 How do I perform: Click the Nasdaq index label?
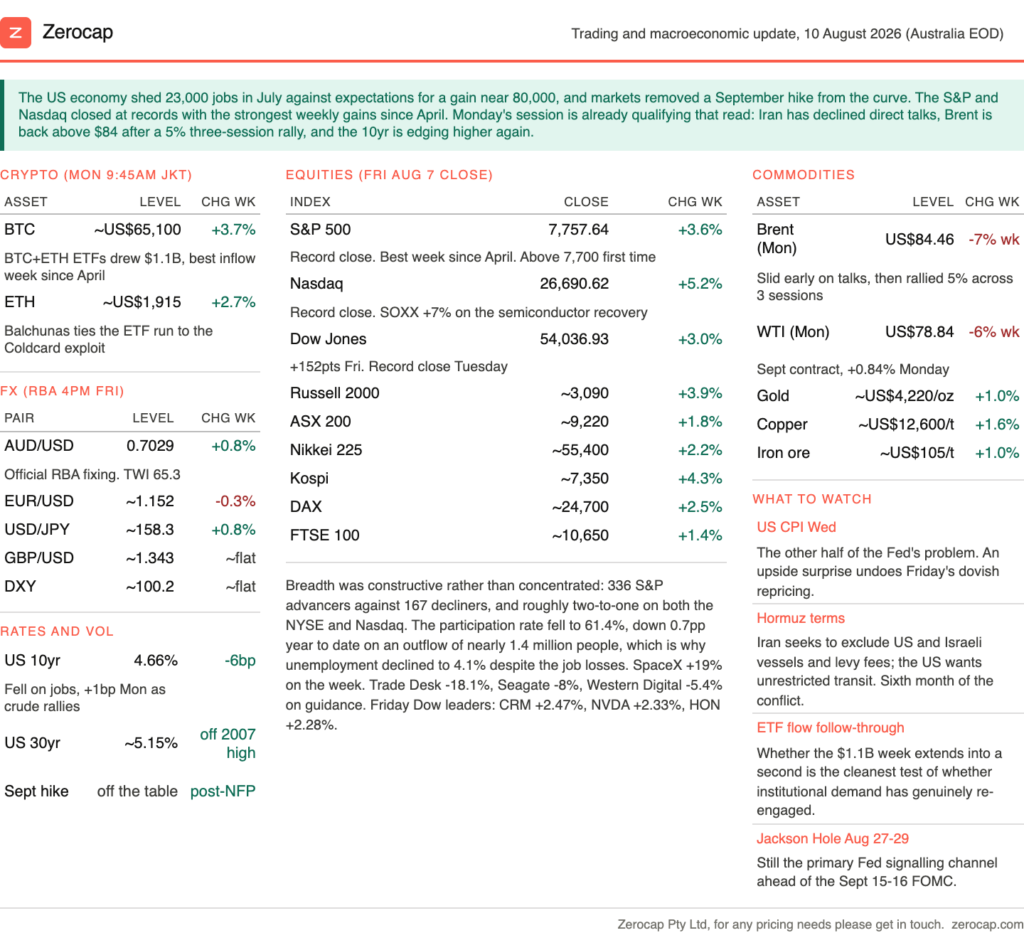317,284
